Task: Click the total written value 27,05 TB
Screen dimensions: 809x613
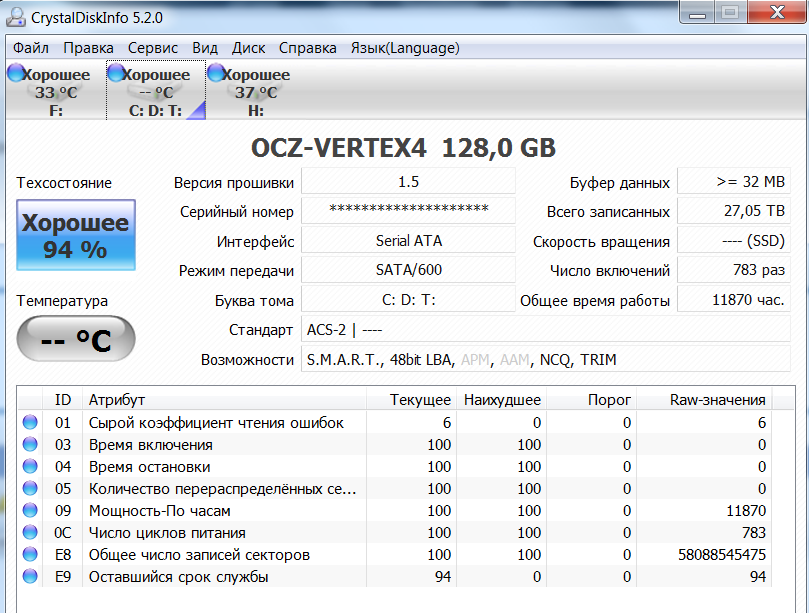Action: 733,211
